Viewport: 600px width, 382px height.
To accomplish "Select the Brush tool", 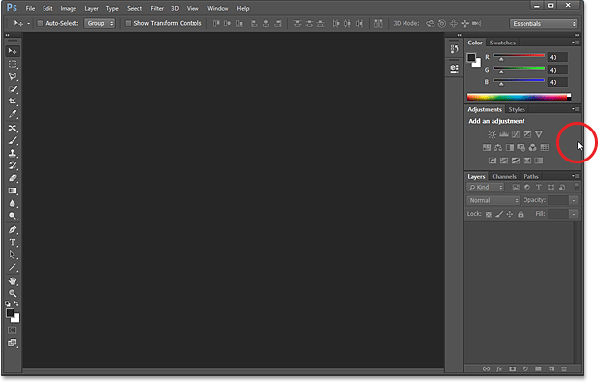I will coord(12,141).
